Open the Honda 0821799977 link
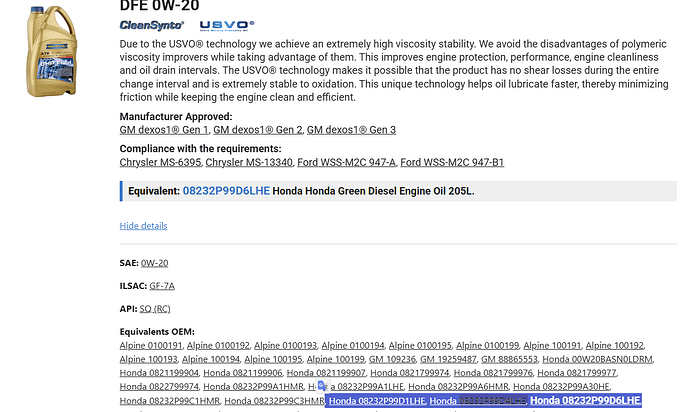Image resolution: width=690 pixels, height=412 pixels. pos(577,373)
